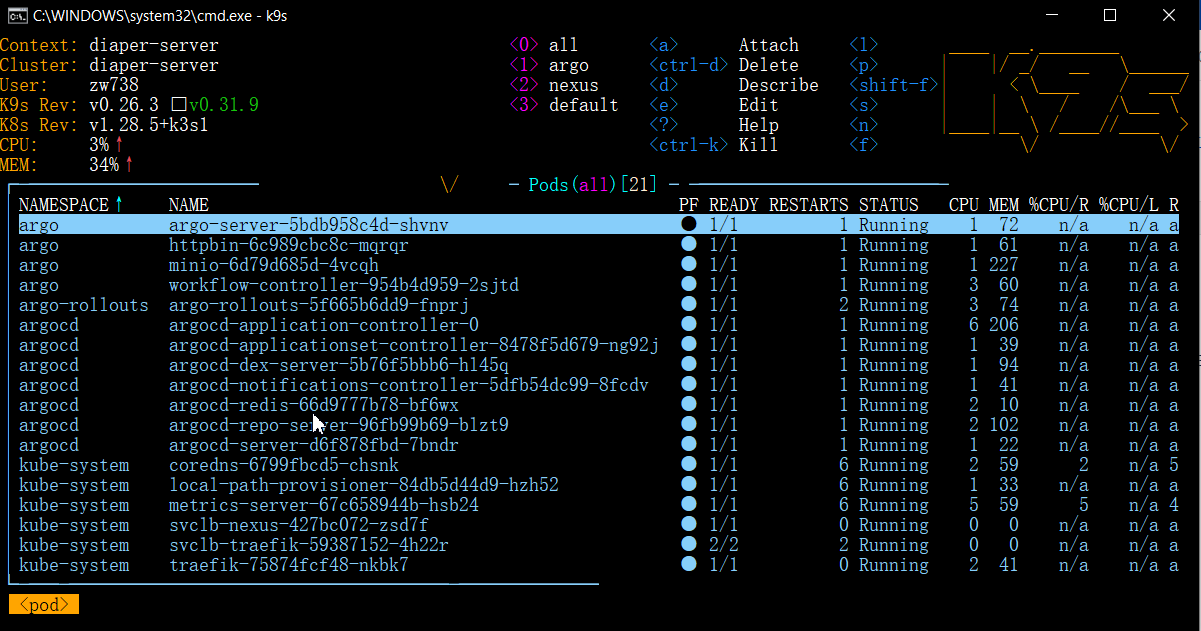Click the NAME column header
This screenshot has height=631, width=1201.
189,205
